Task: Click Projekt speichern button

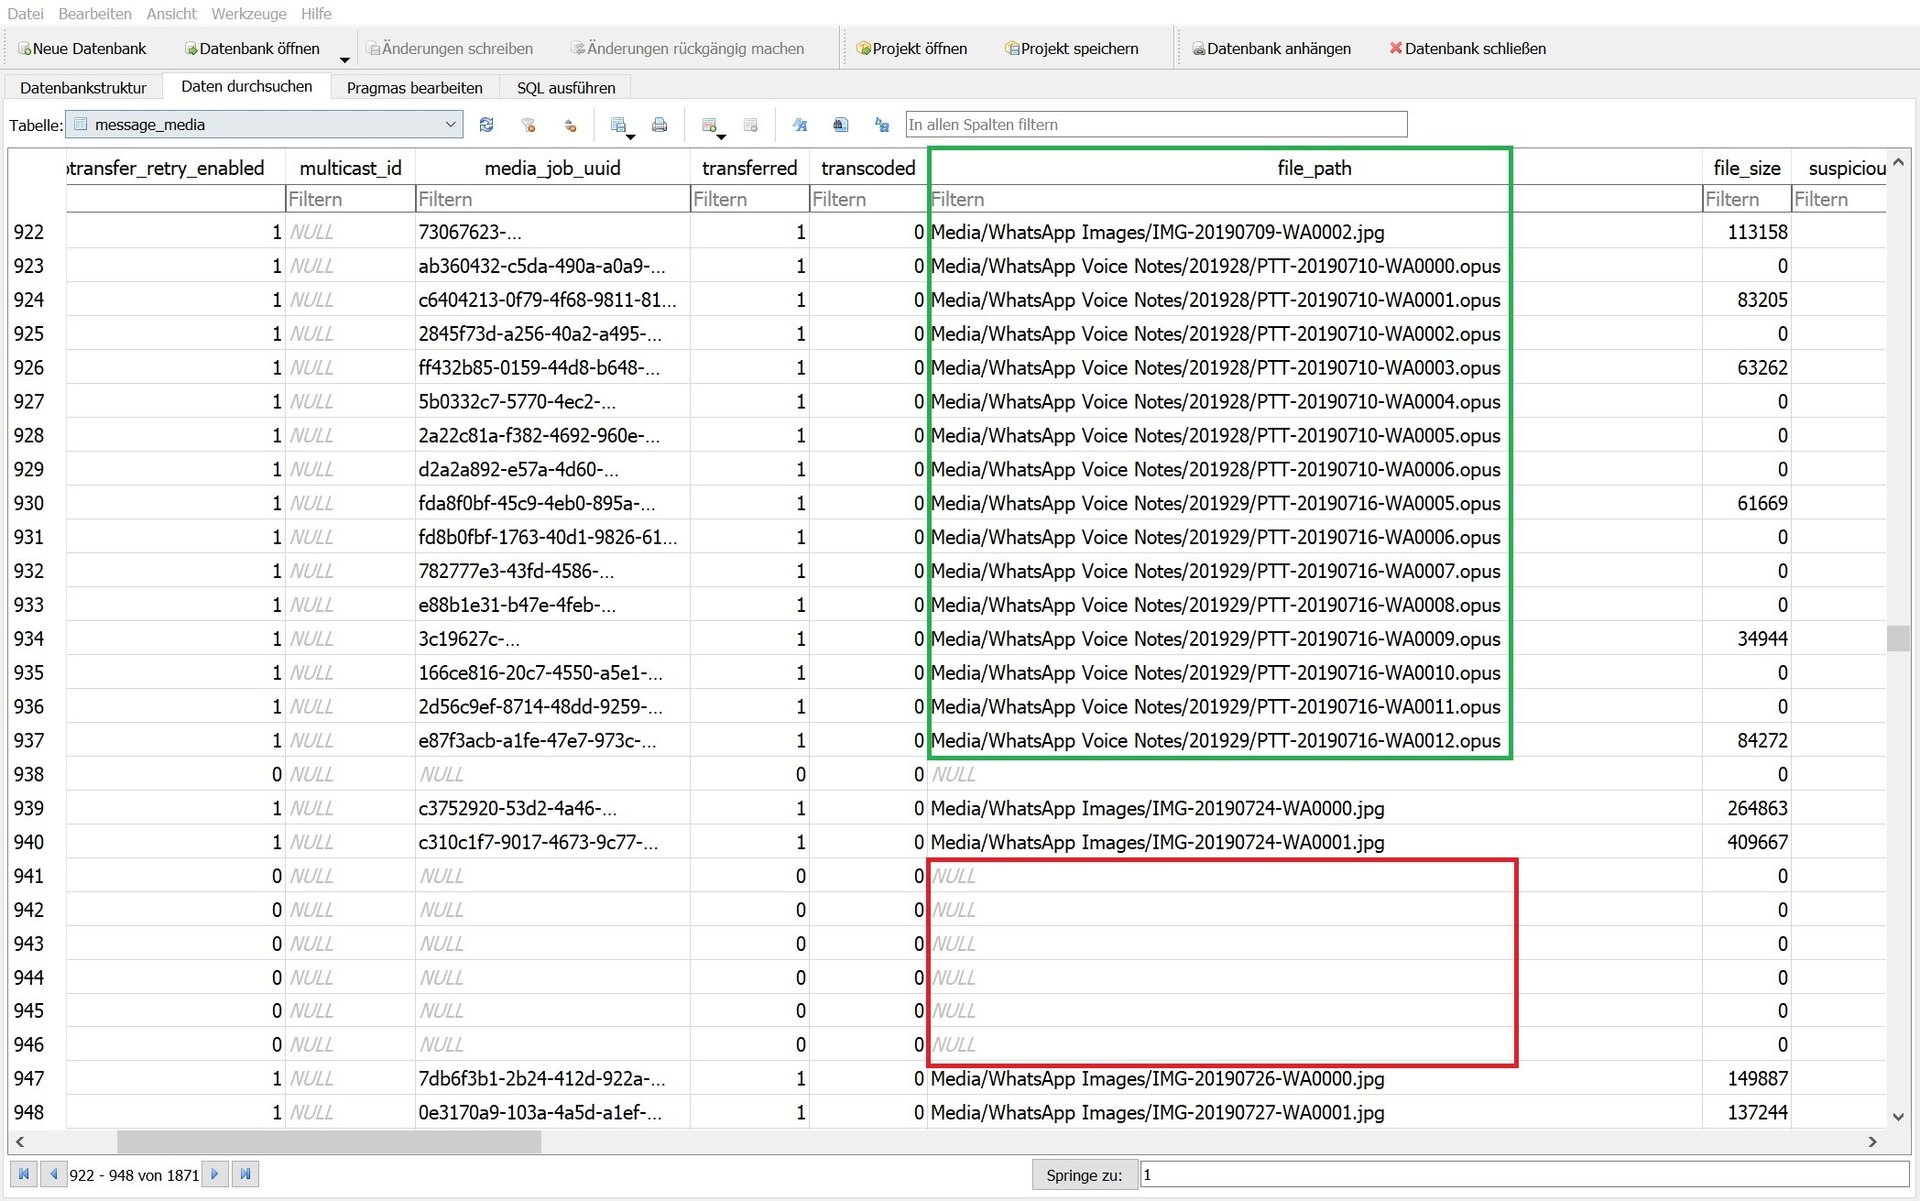Action: point(1071,48)
